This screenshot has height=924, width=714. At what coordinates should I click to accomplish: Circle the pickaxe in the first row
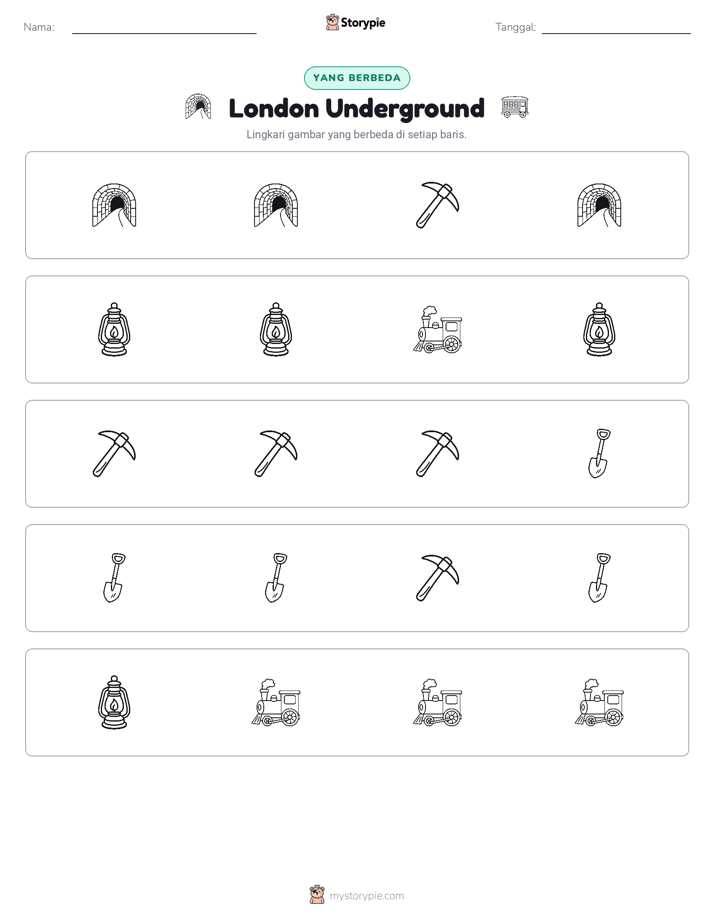click(437, 205)
